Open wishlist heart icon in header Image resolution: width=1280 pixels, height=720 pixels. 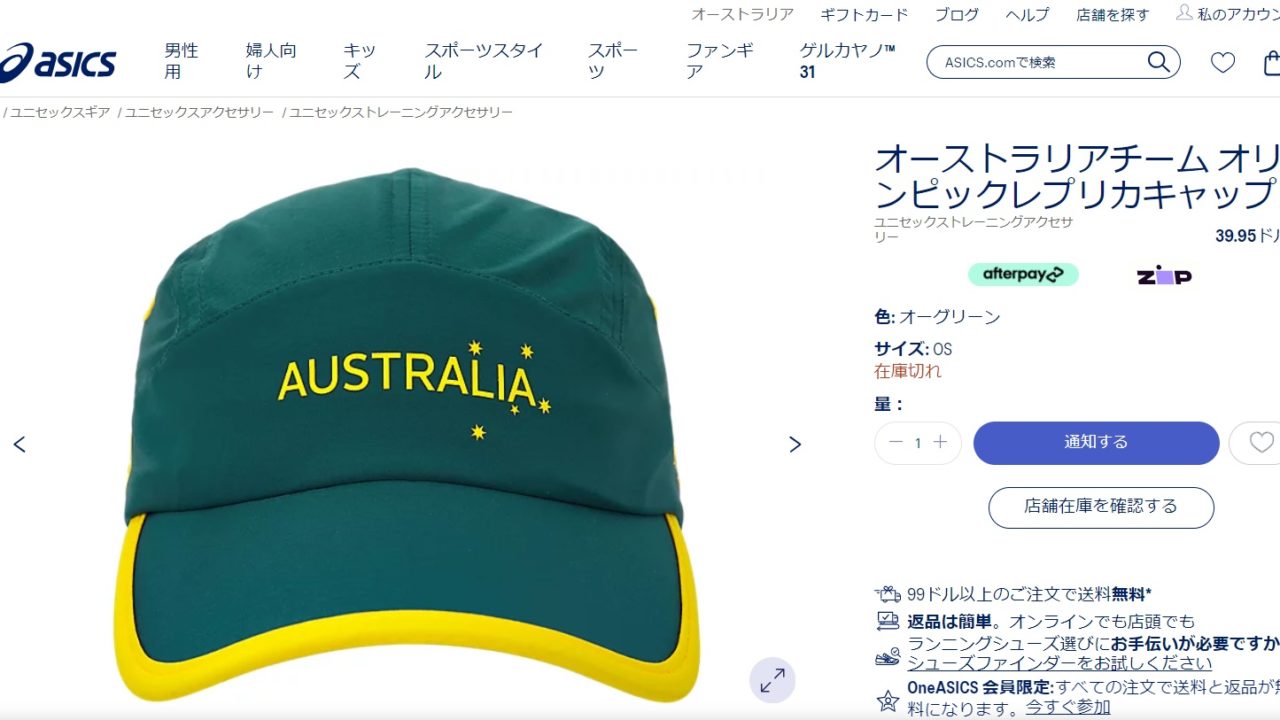pos(1223,63)
